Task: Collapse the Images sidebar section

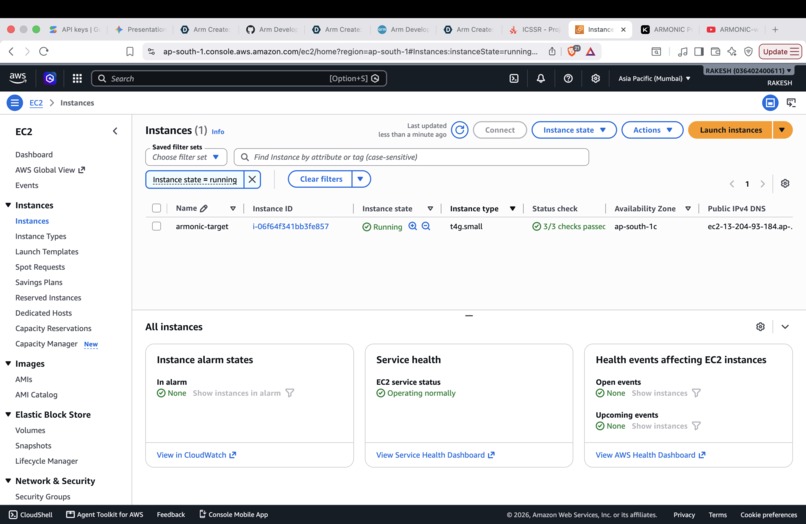Action: [x=8, y=364]
